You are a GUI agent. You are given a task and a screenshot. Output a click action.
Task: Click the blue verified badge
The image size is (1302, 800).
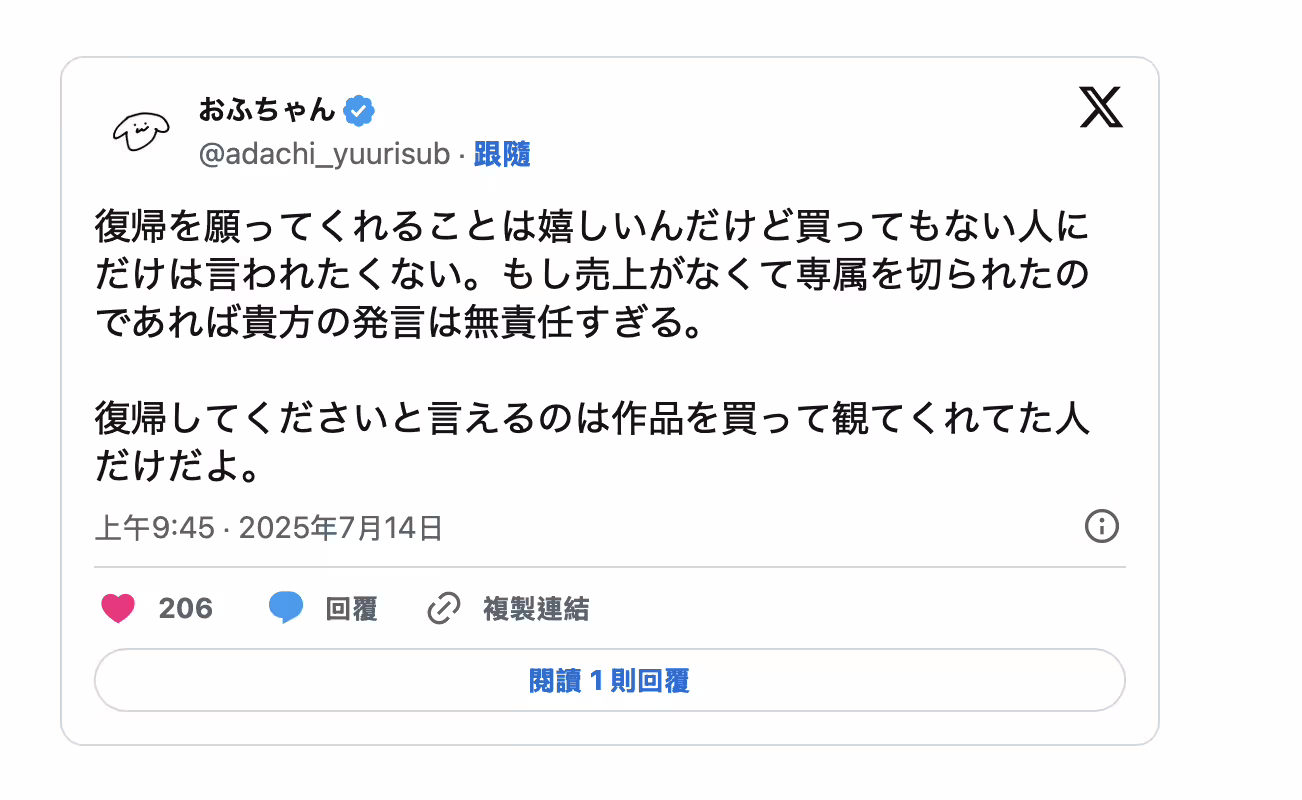pyautogui.click(x=359, y=111)
